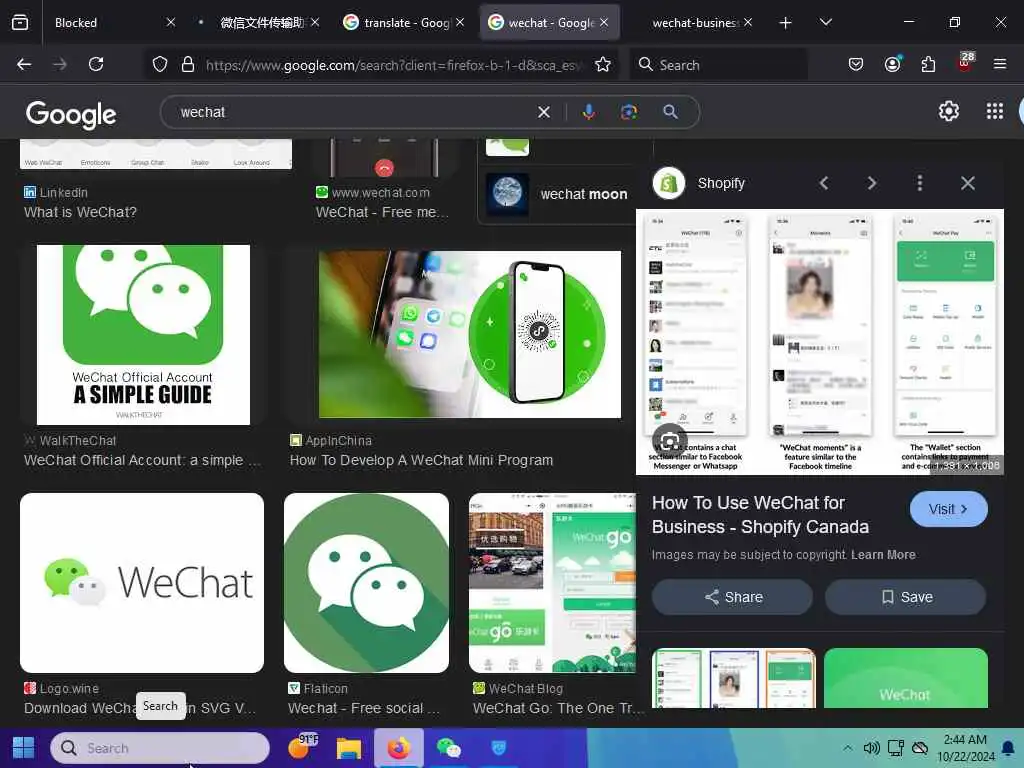Screen dimensions: 1024x768
Task: Open the Google apps grid
Action: (x=995, y=111)
